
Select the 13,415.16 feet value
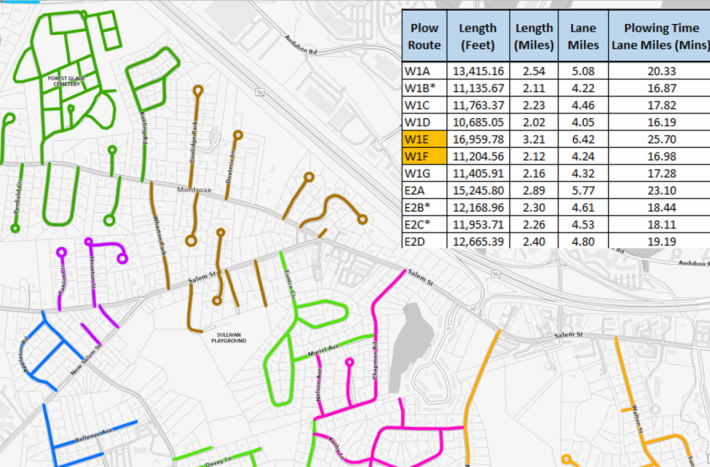coord(478,71)
